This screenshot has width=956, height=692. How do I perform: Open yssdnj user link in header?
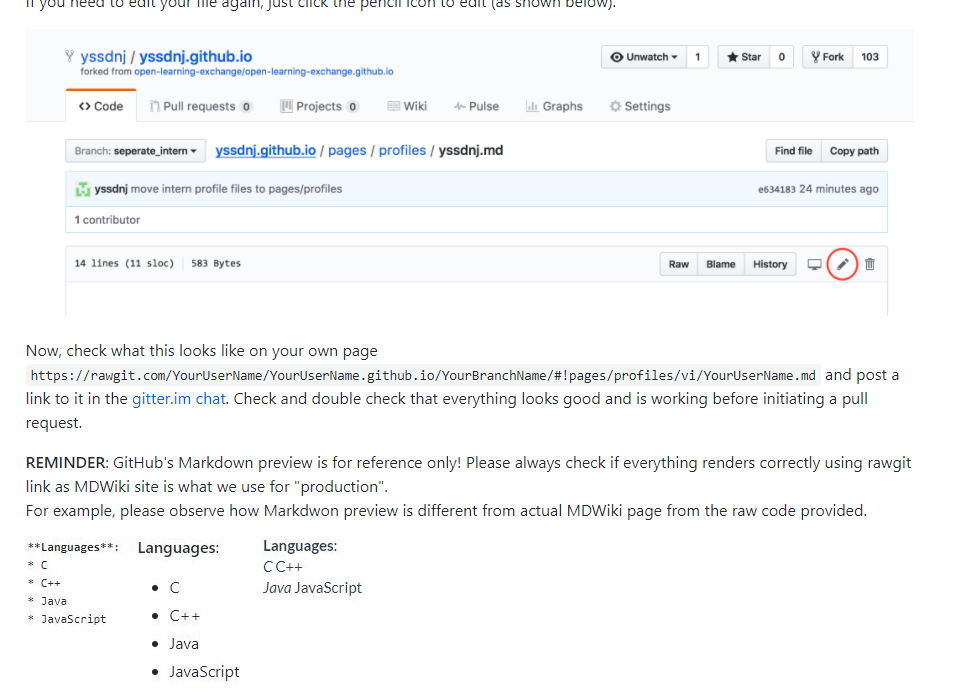[103, 57]
